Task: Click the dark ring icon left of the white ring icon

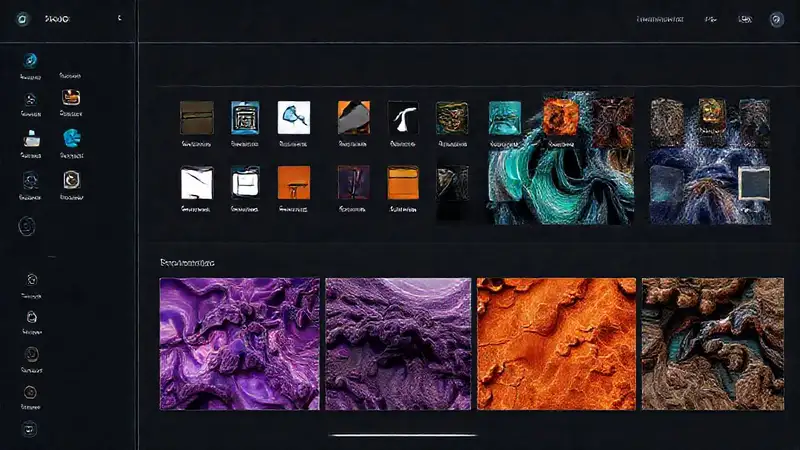Action: point(30,180)
